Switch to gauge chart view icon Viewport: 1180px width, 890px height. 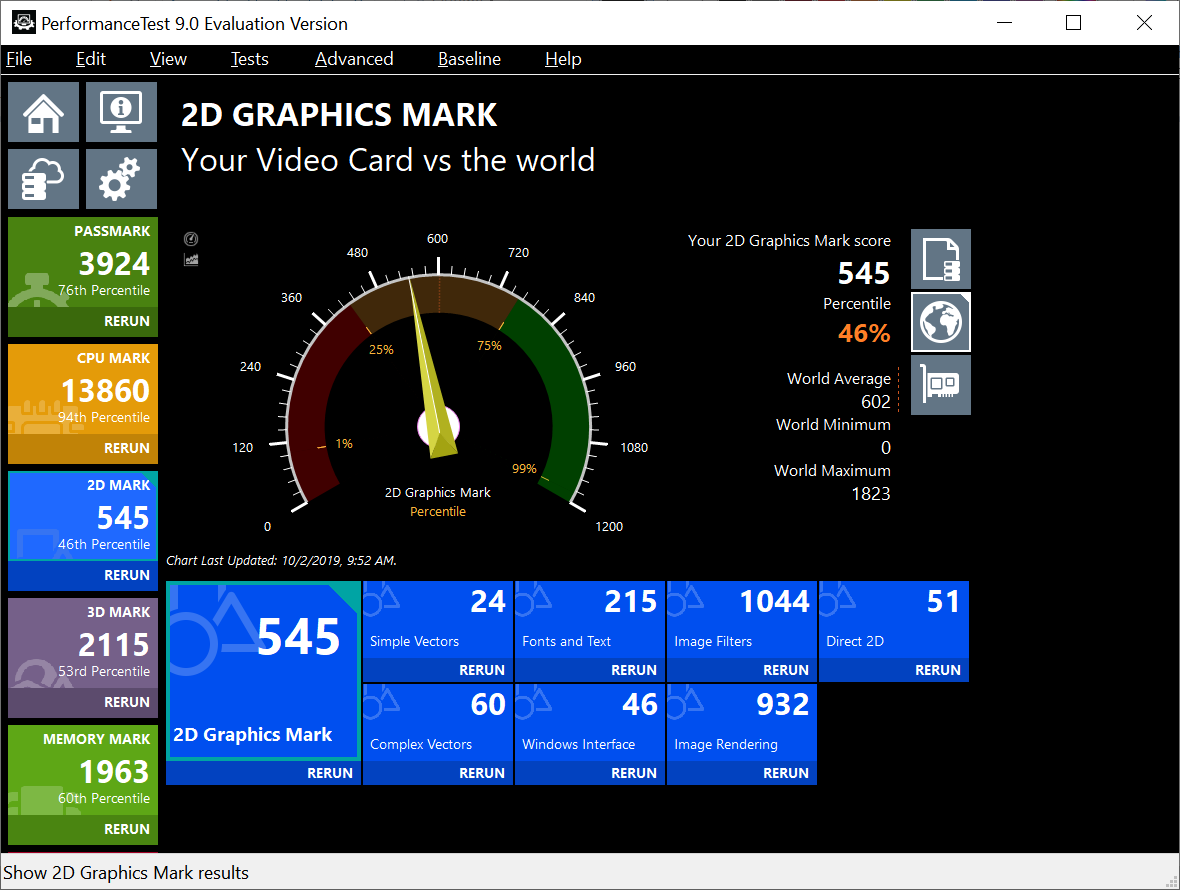point(191,239)
